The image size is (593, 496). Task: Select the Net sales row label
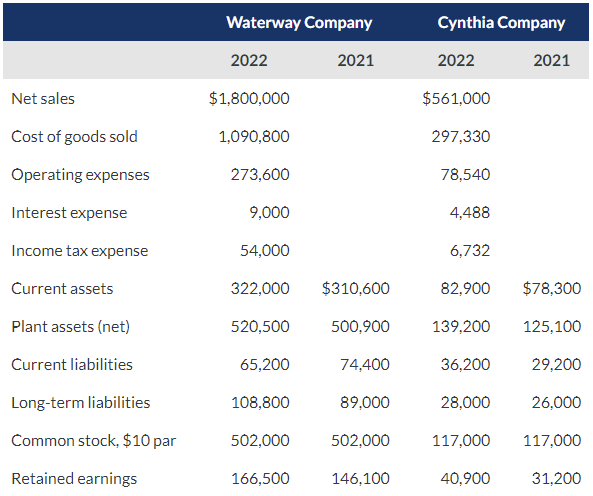43,99
